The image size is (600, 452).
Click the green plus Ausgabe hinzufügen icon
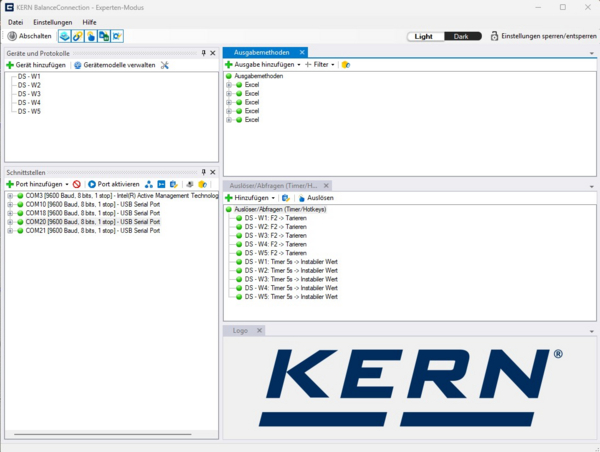point(229,65)
